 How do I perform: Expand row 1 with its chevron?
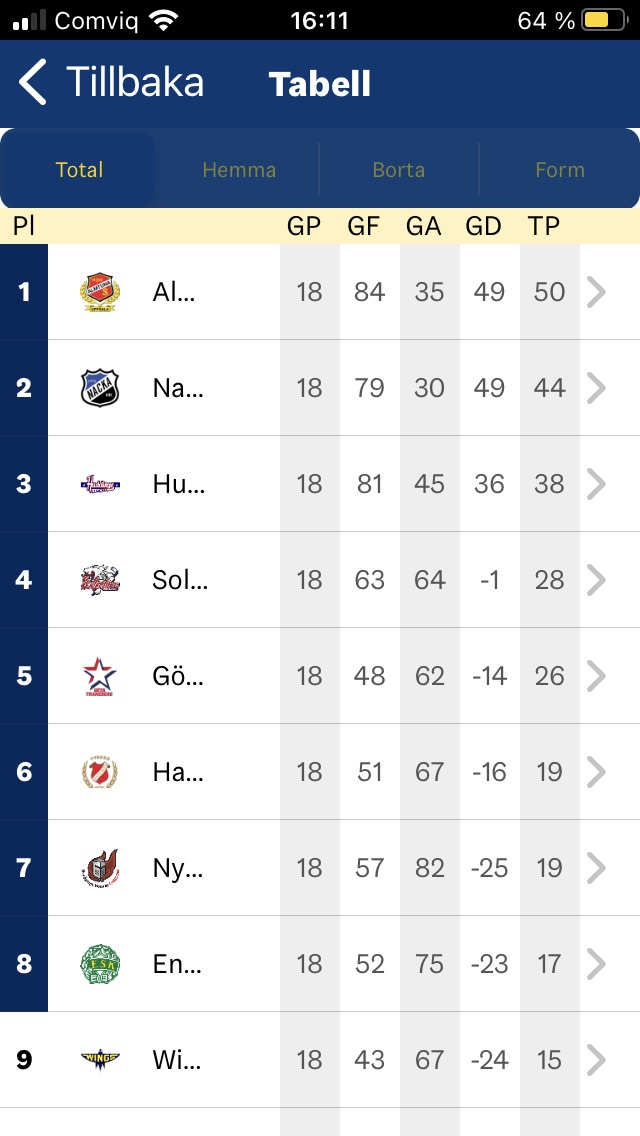pos(597,292)
